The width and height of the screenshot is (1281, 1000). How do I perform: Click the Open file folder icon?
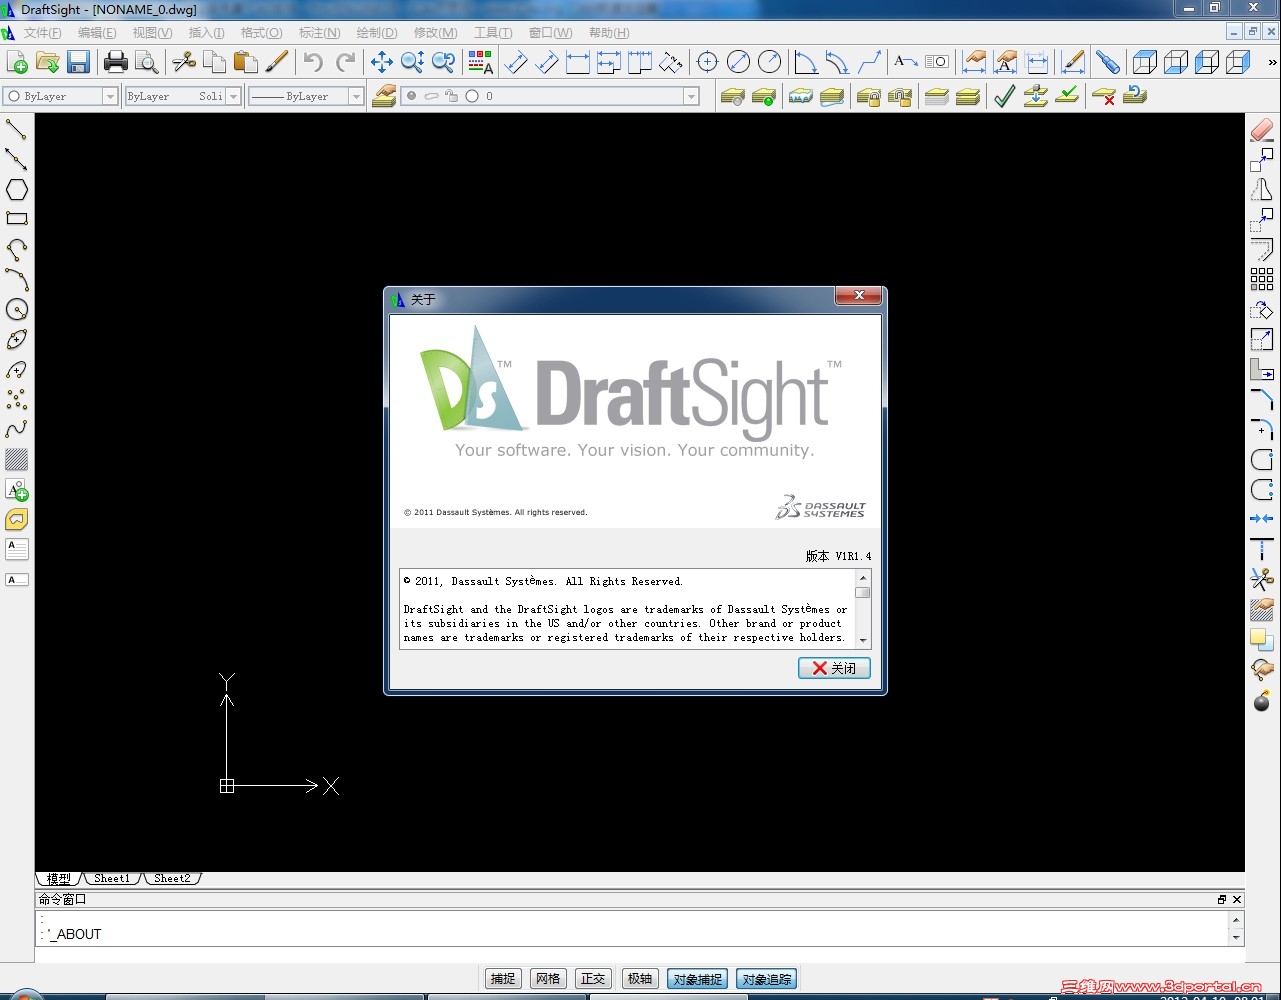47,62
